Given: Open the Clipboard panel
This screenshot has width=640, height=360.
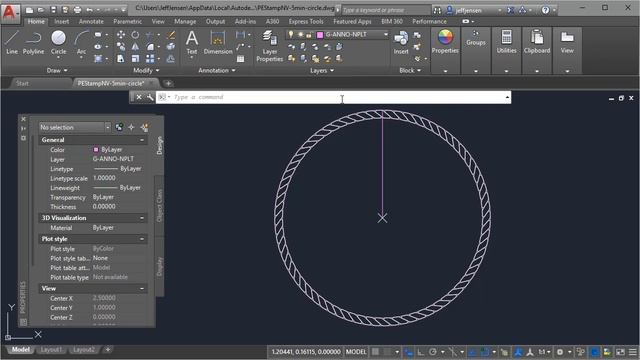Looking at the screenshot, I should tap(537, 42).
